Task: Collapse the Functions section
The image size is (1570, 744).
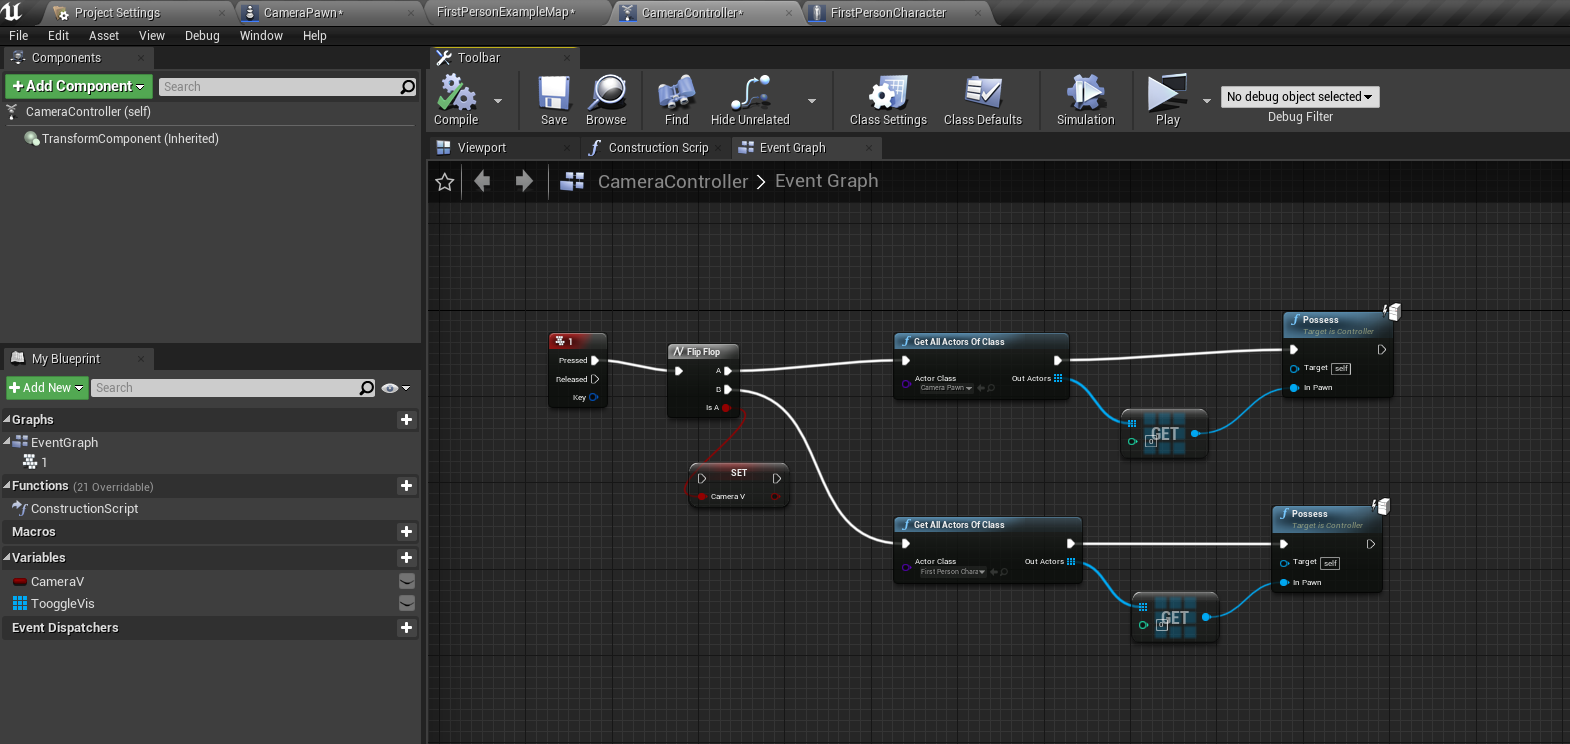Action: coord(7,485)
